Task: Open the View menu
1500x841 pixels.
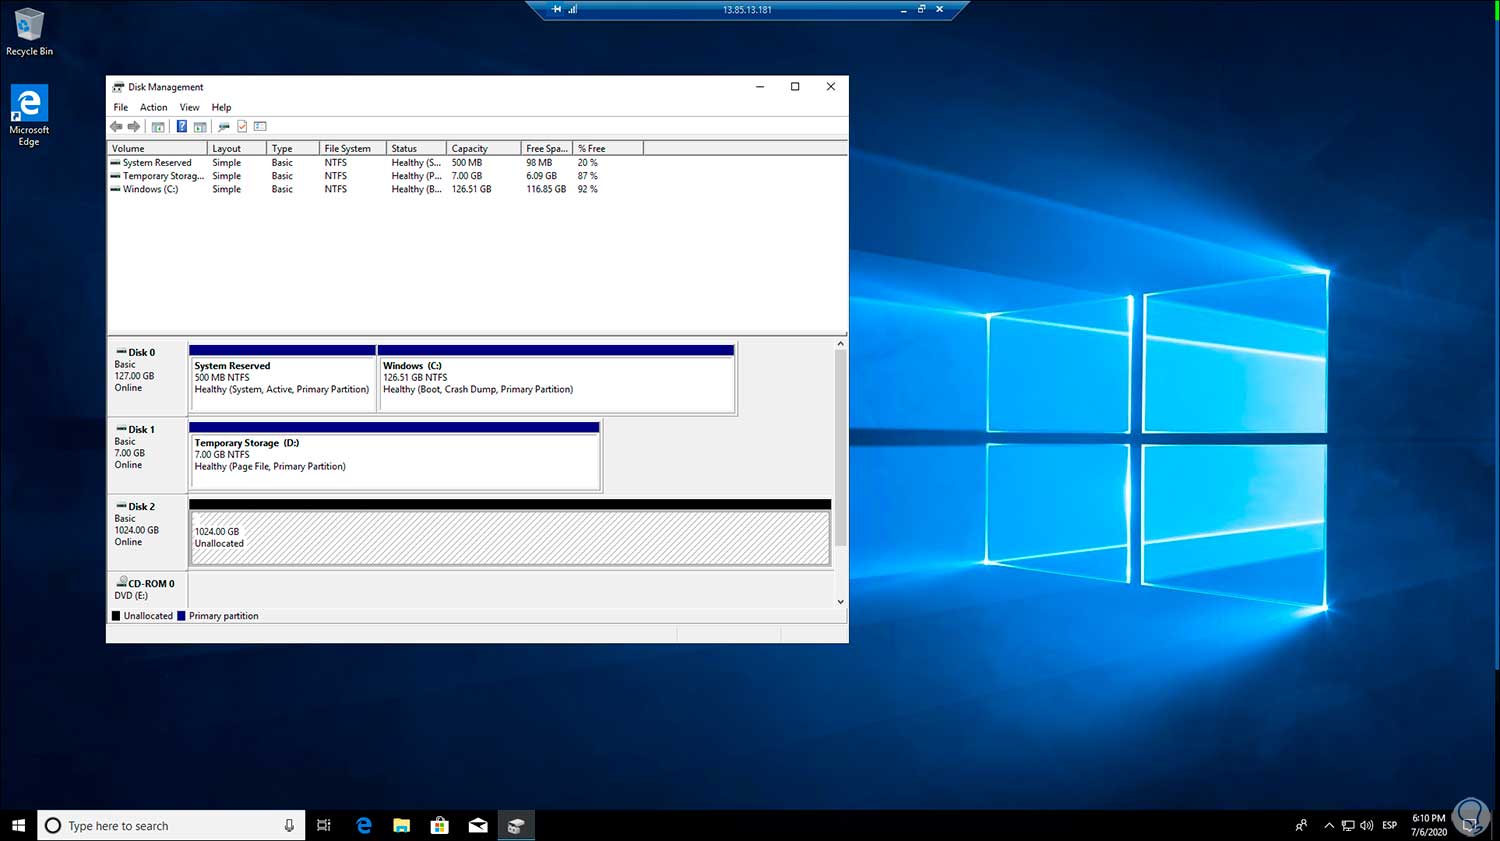Action: pyautogui.click(x=189, y=107)
